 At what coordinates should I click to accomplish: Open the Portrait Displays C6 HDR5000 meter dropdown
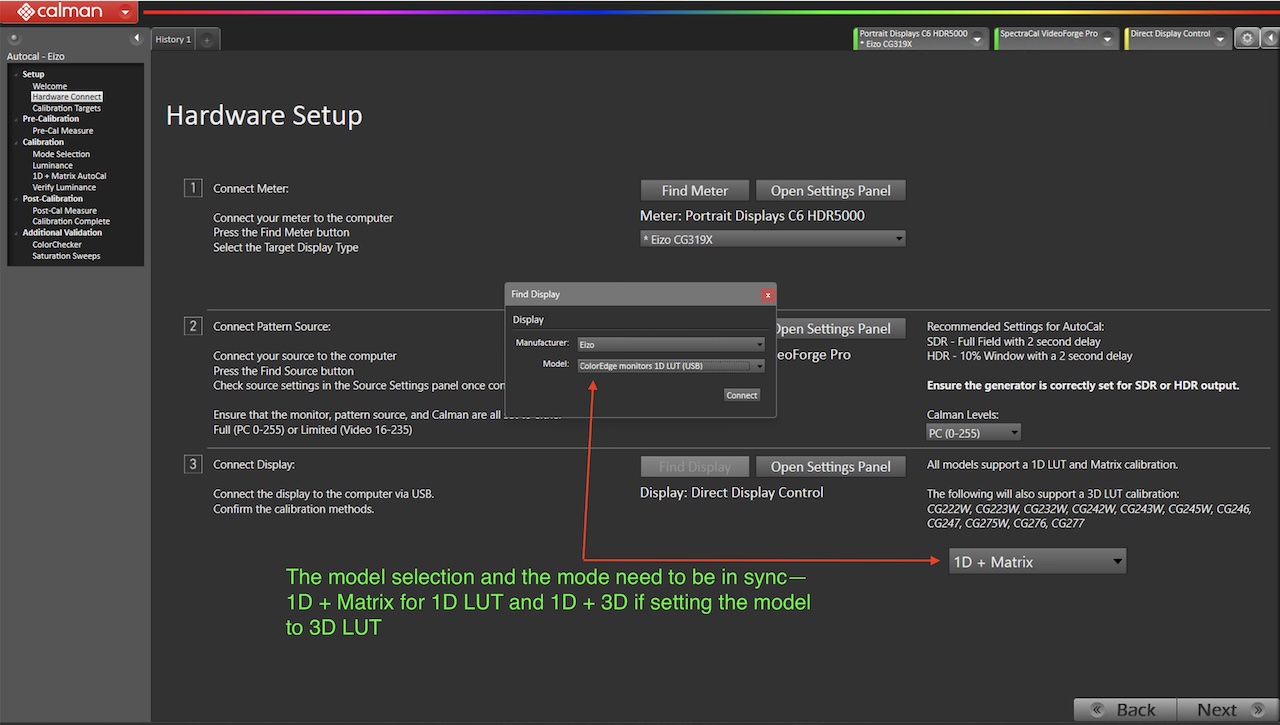tap(979, 39)
